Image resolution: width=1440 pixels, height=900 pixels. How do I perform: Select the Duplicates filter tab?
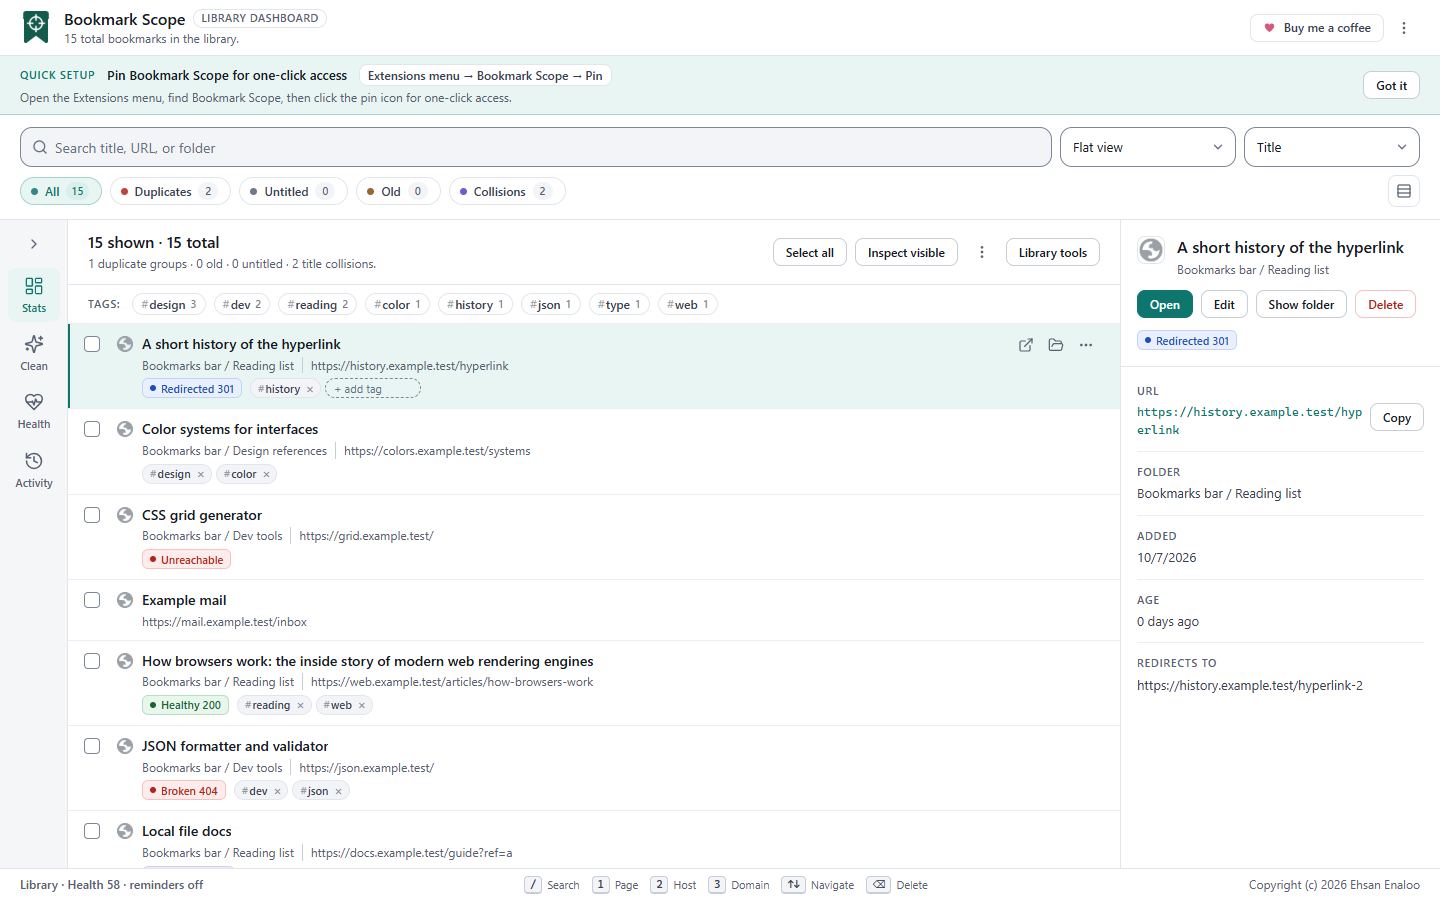click(x=170, y=191)
